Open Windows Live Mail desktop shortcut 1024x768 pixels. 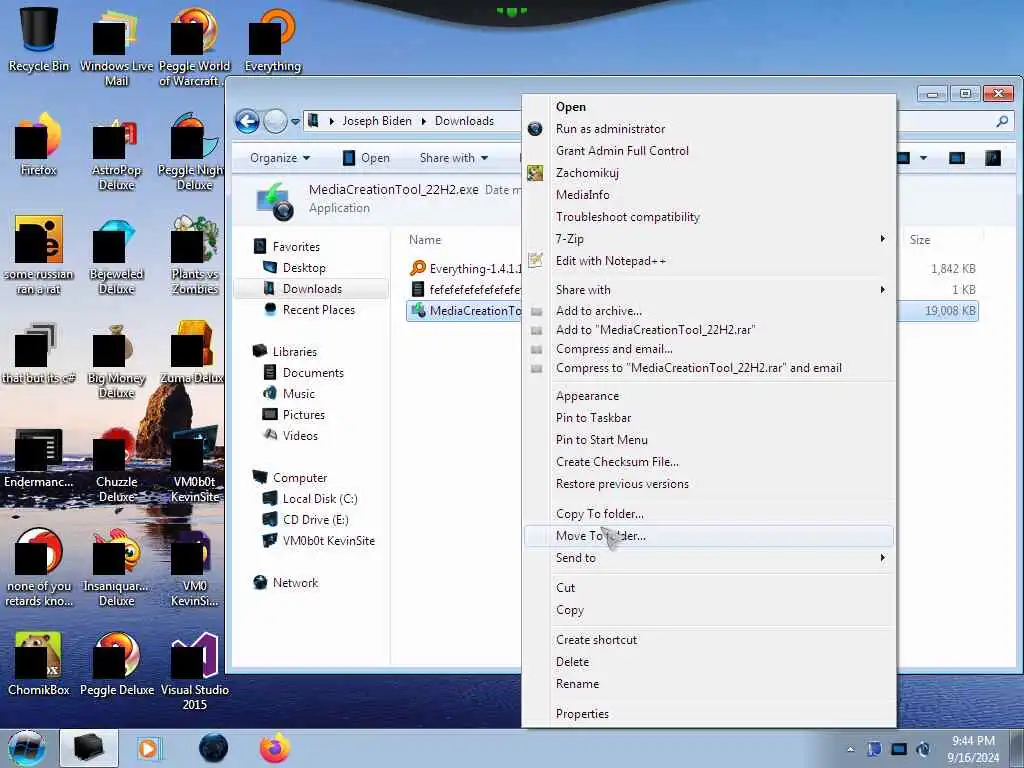[116, 46]
